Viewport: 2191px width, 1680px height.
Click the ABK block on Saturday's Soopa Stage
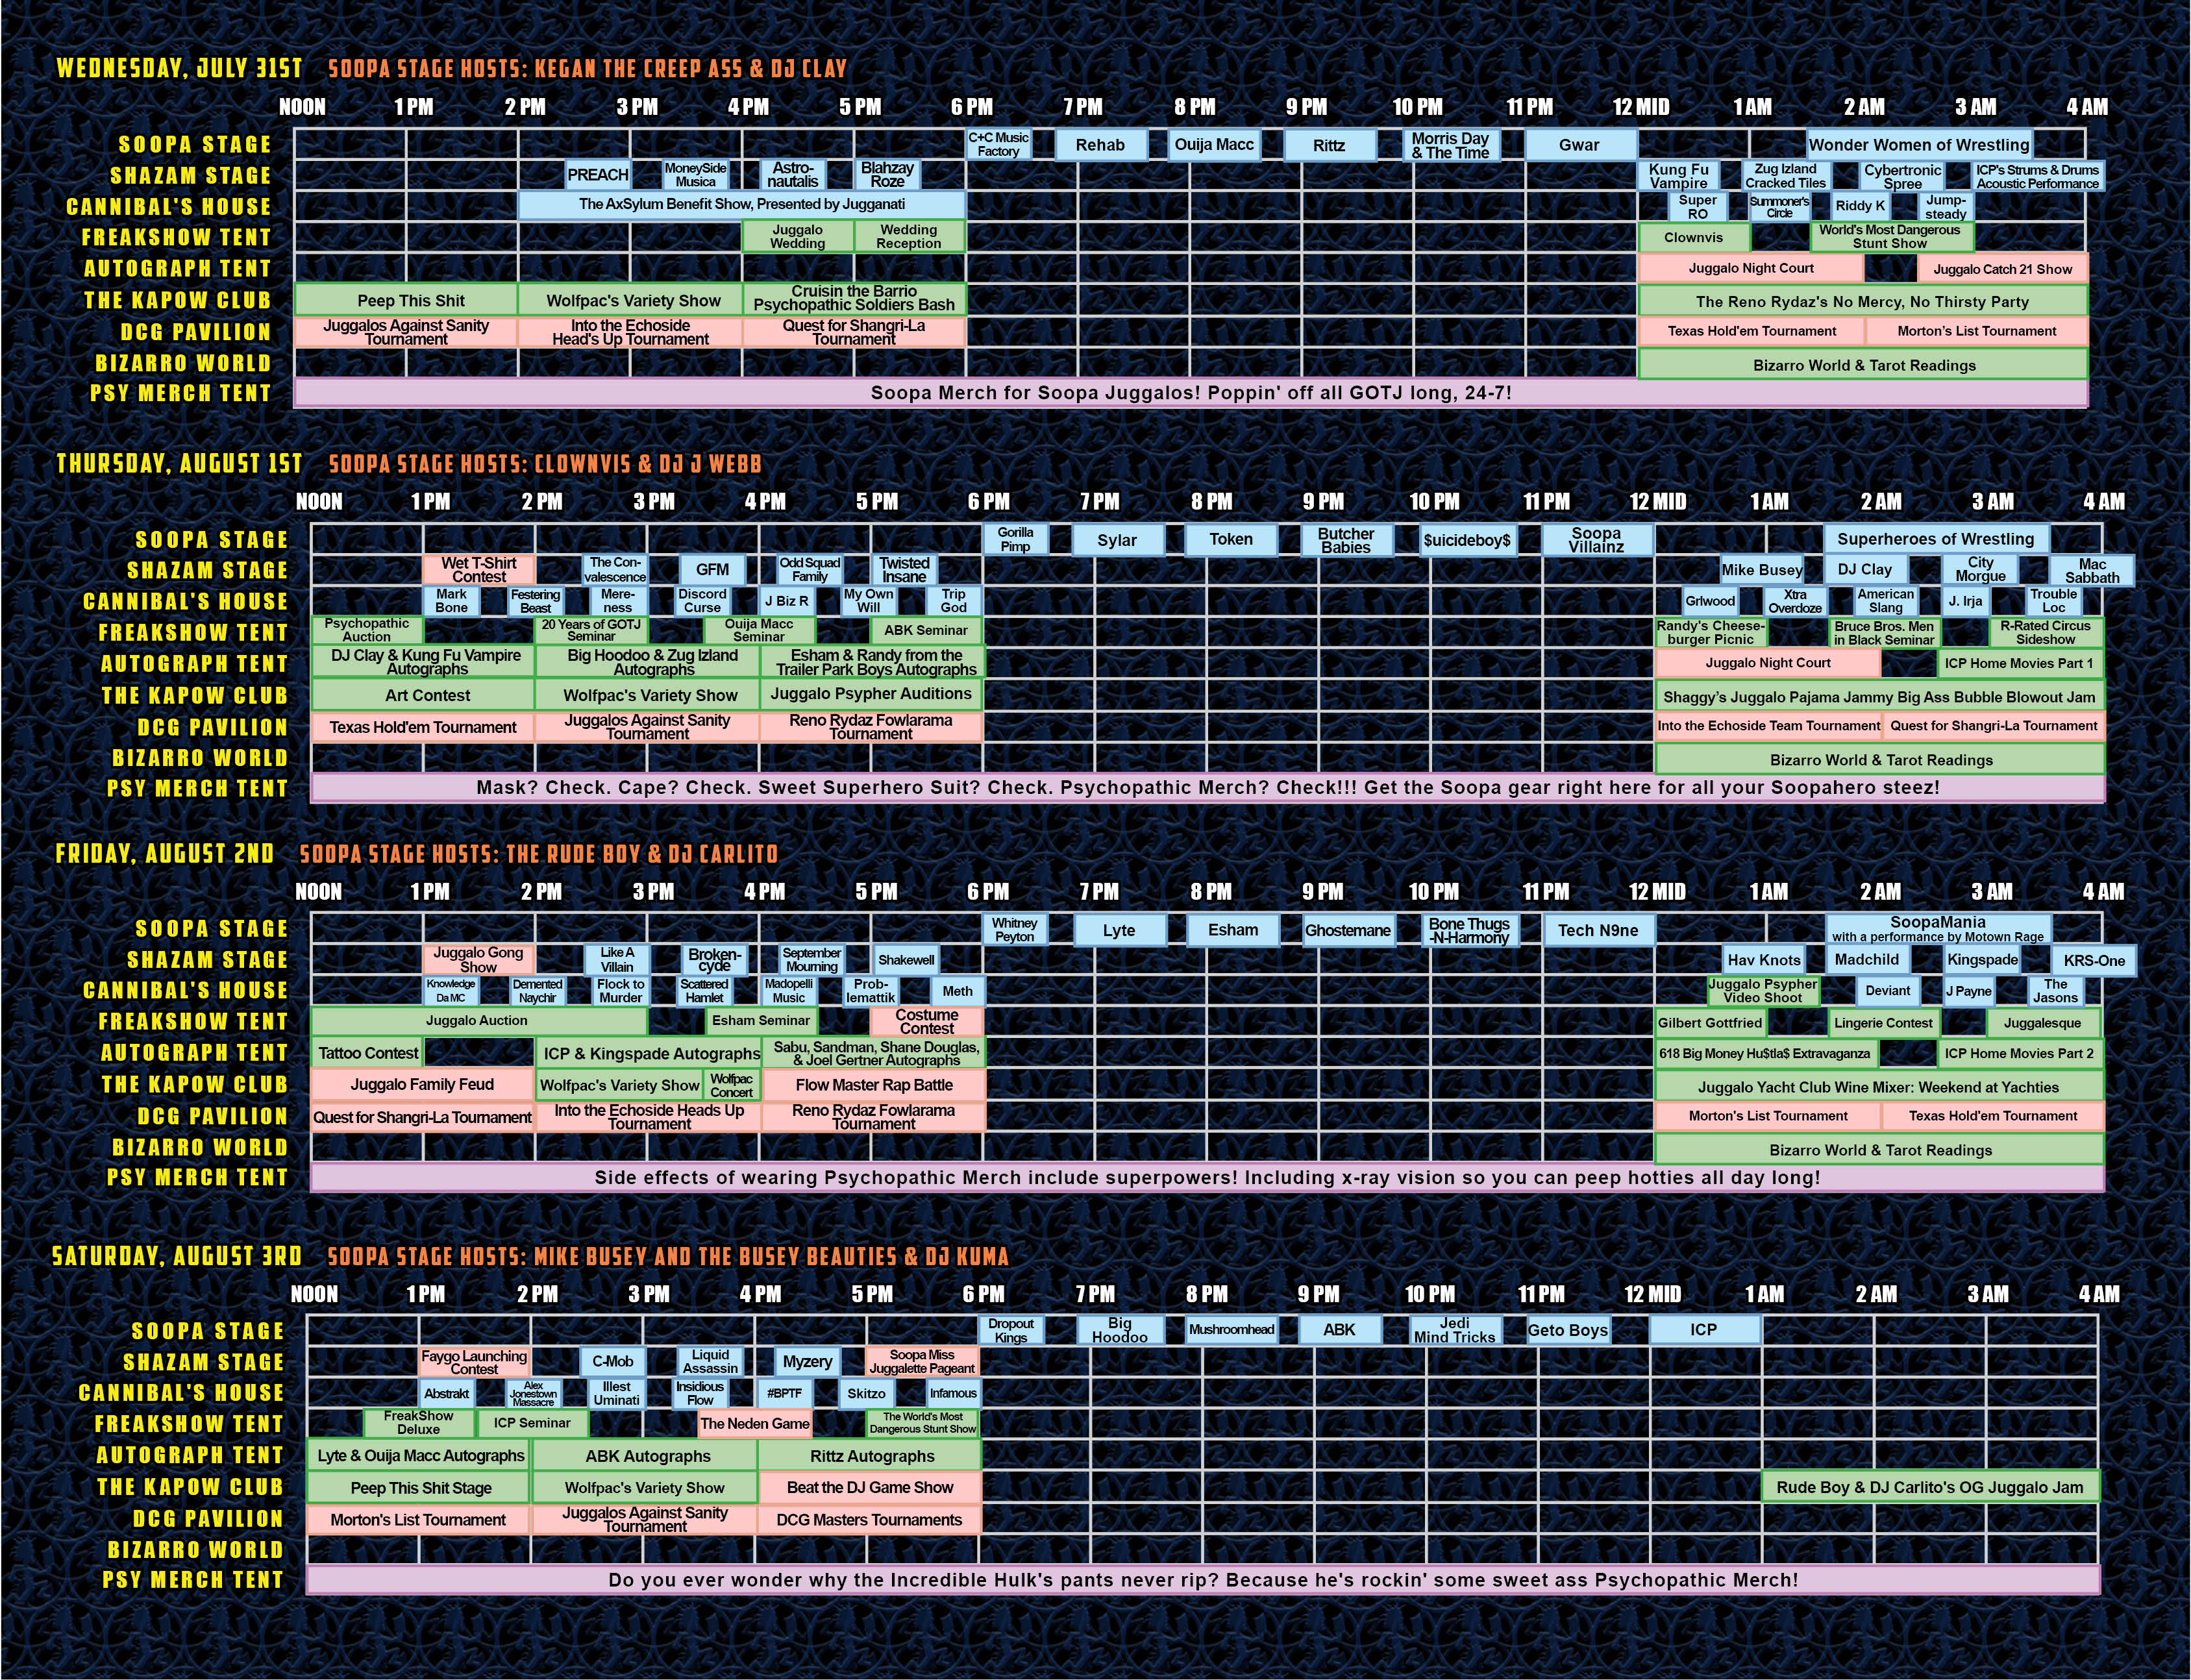tap(1339, 1330)
